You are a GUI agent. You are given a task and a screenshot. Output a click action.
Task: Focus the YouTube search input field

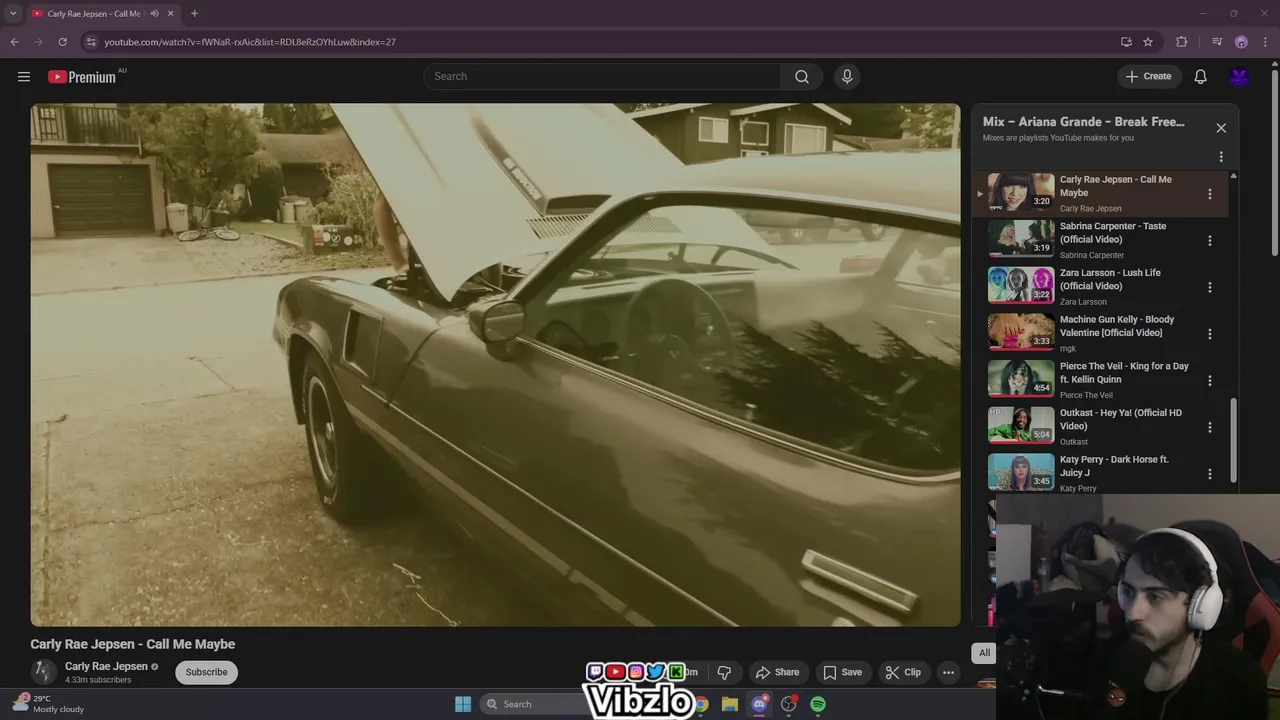(x=602, y=76)
